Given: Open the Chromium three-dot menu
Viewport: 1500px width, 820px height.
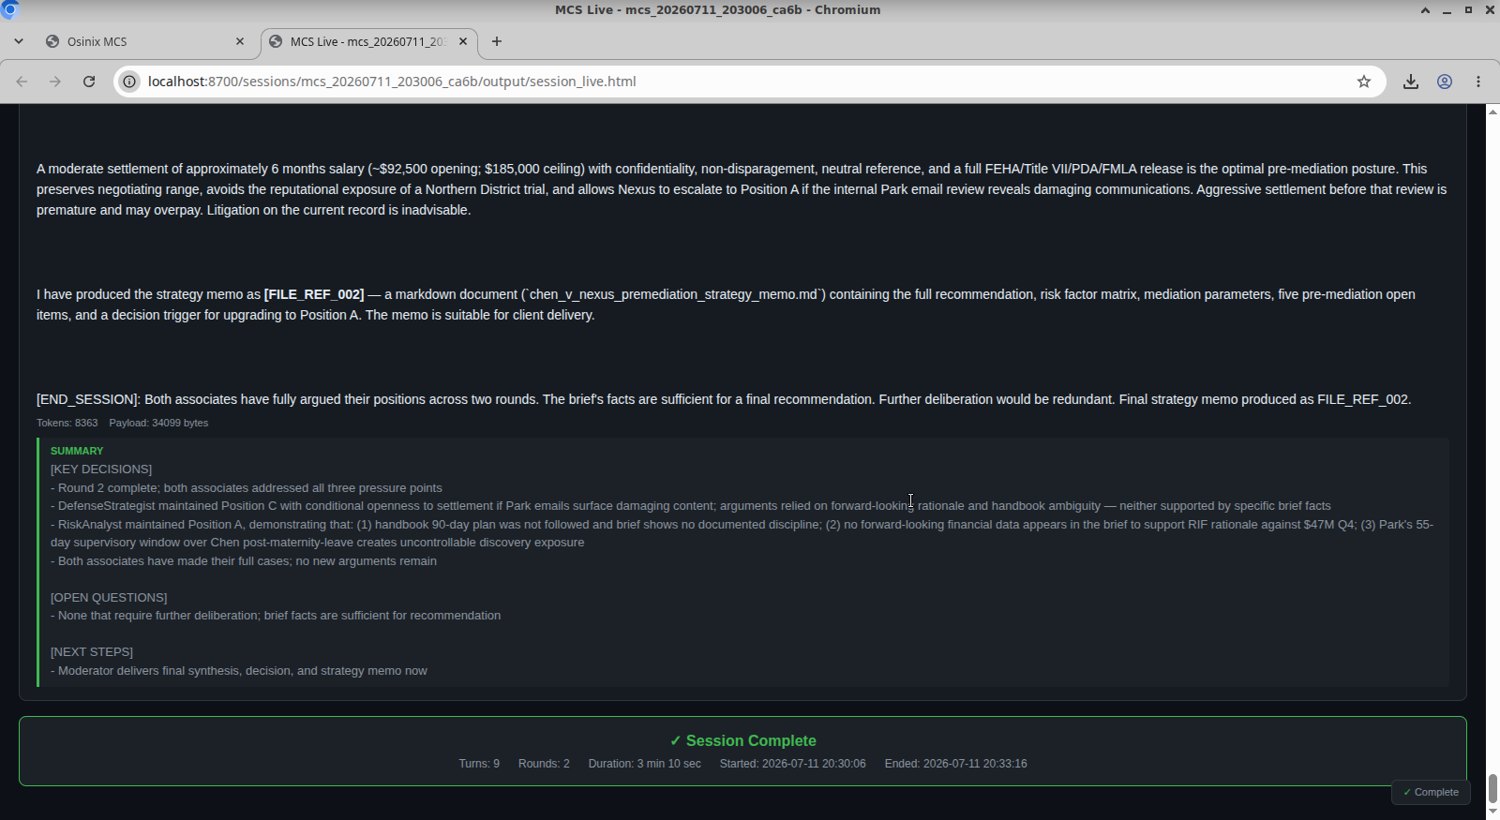Looking at the screenshot, I should pos(1478,81).
